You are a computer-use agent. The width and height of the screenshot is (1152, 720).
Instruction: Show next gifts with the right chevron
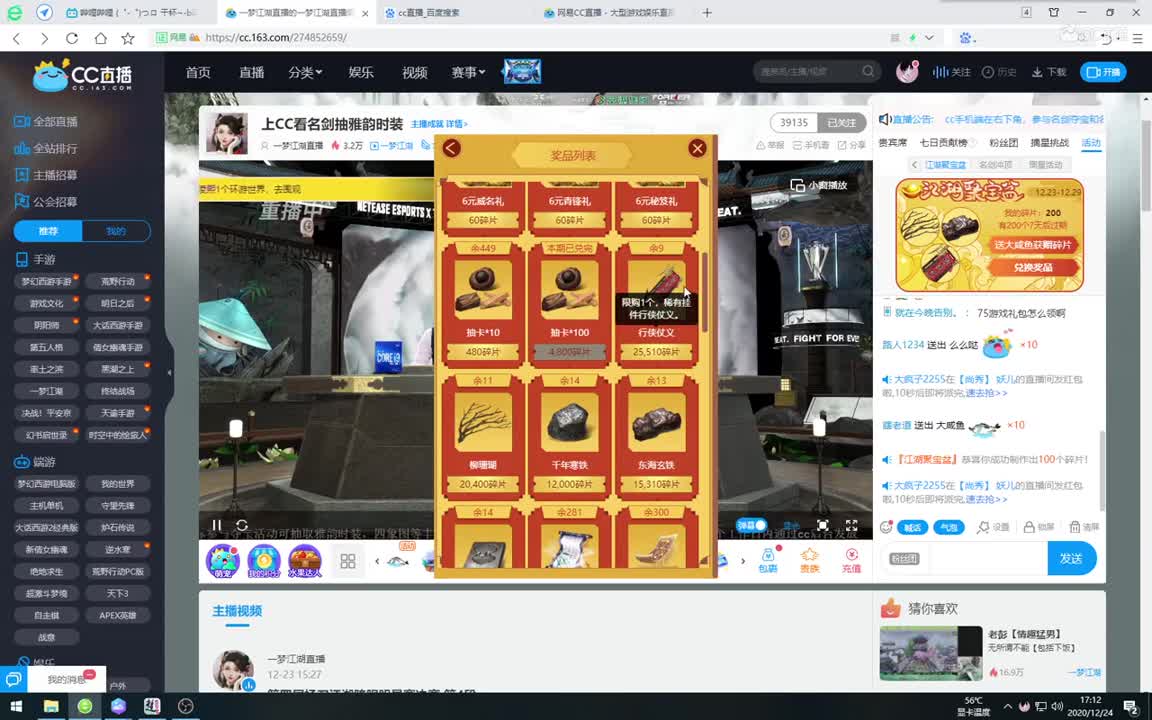[x=743, y=561]
